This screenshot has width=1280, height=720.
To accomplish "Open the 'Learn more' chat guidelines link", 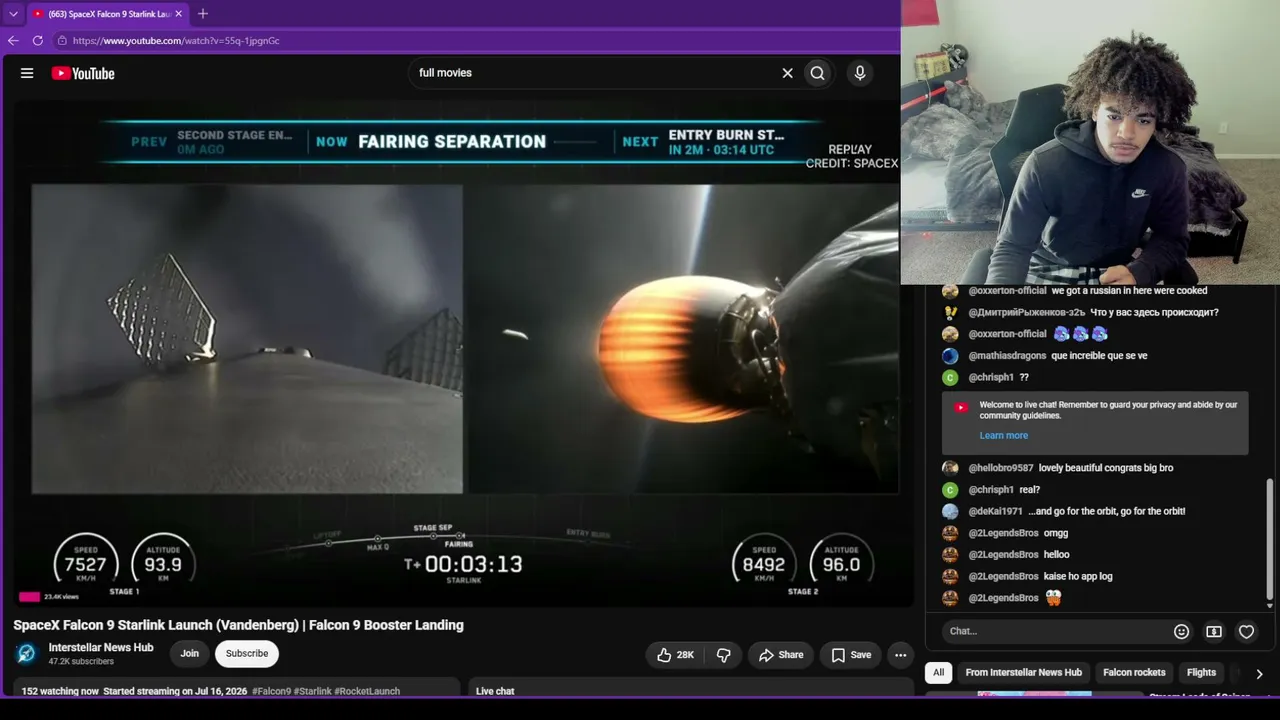I will tap(1004, 436).
